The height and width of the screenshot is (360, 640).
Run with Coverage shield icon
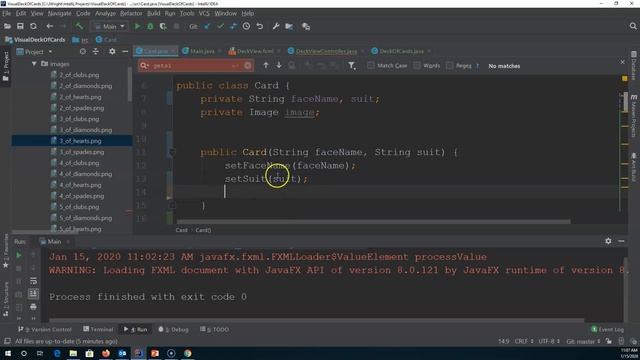point(163,26)
